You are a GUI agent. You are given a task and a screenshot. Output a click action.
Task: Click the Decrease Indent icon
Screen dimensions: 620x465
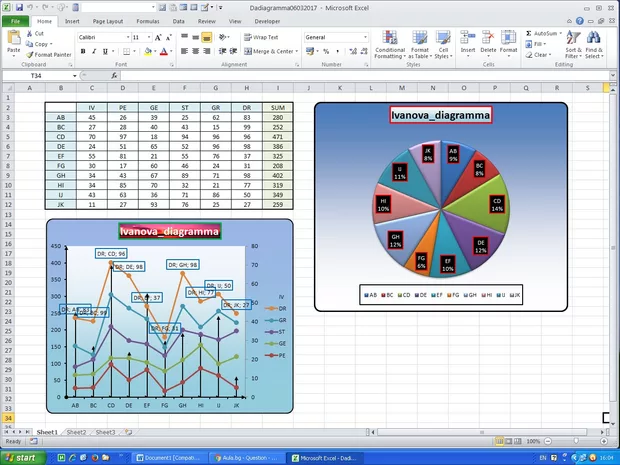pos(223,51)
